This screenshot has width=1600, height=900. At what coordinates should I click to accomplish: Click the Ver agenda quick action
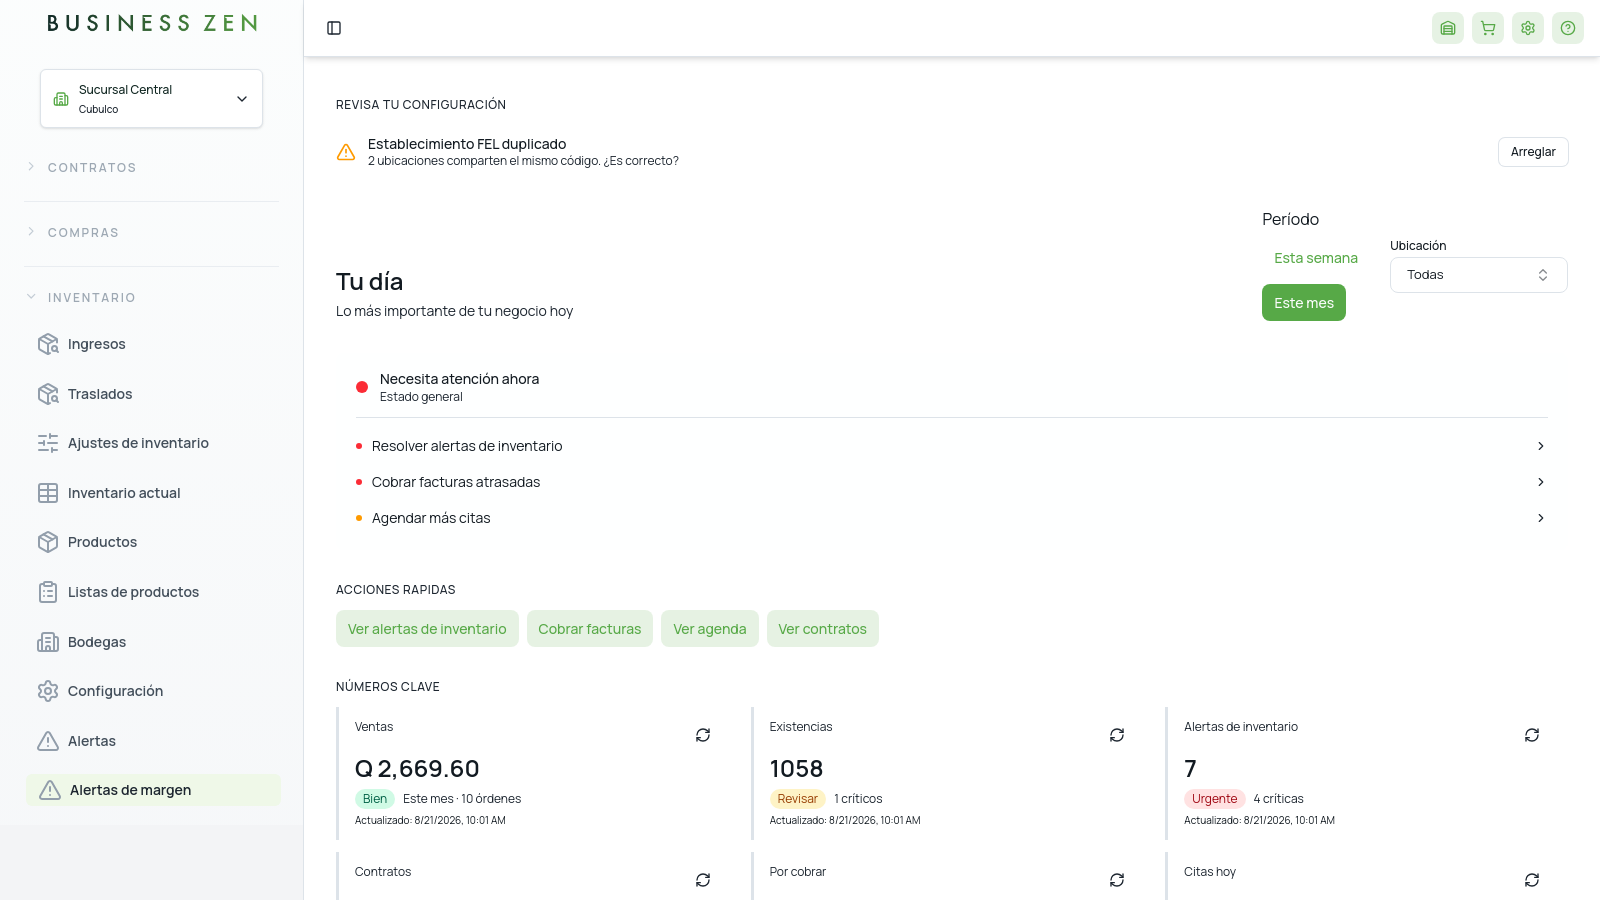[x=710, y=629]
